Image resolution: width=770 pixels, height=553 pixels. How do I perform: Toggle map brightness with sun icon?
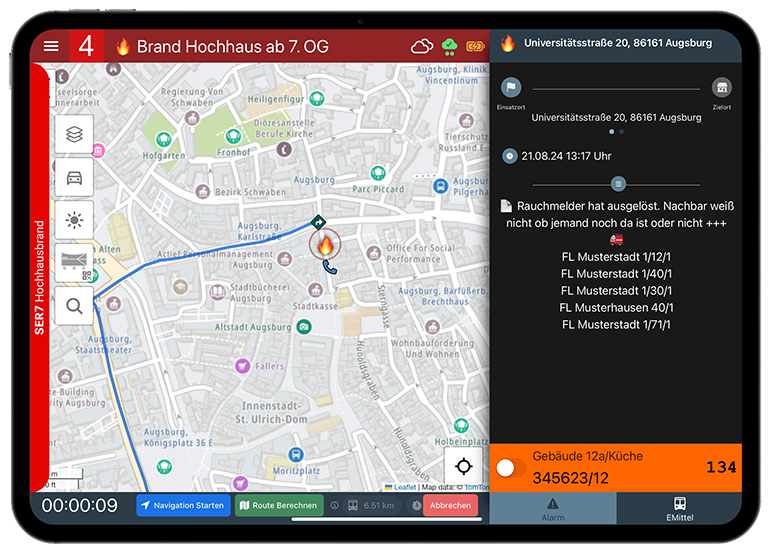coord(74,221)
